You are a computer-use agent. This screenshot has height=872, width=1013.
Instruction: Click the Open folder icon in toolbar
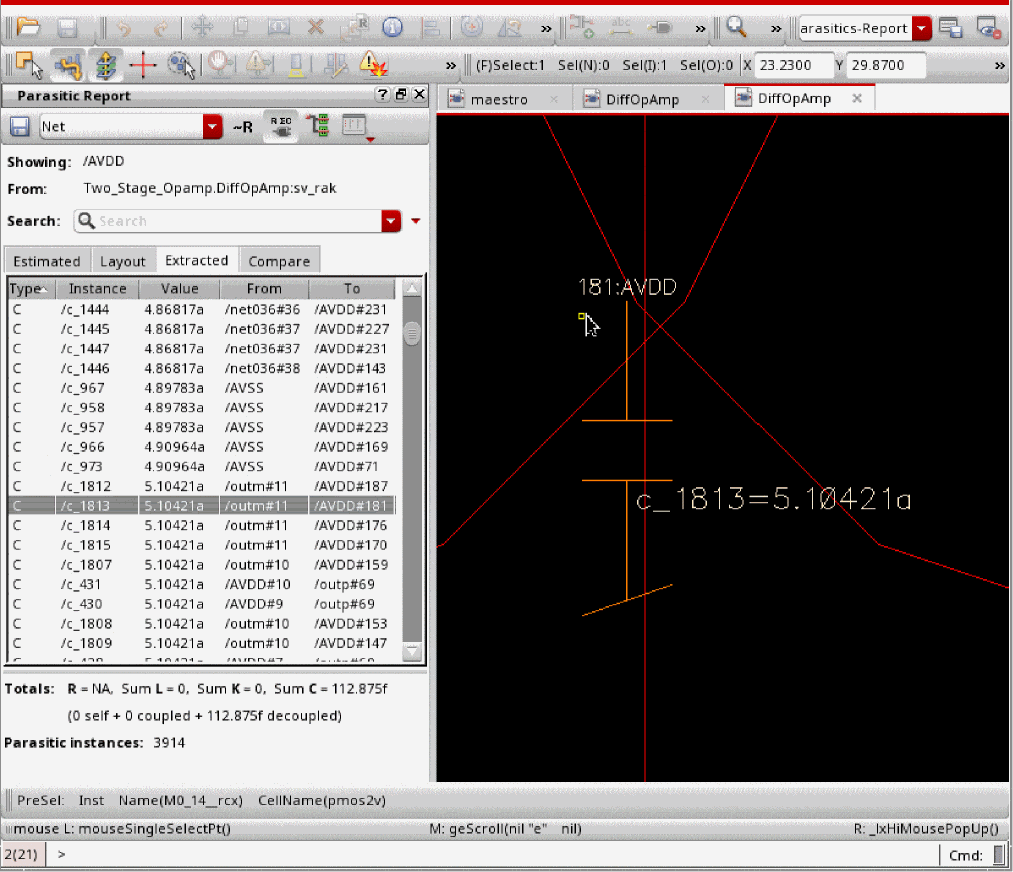(x=28, y=27)
